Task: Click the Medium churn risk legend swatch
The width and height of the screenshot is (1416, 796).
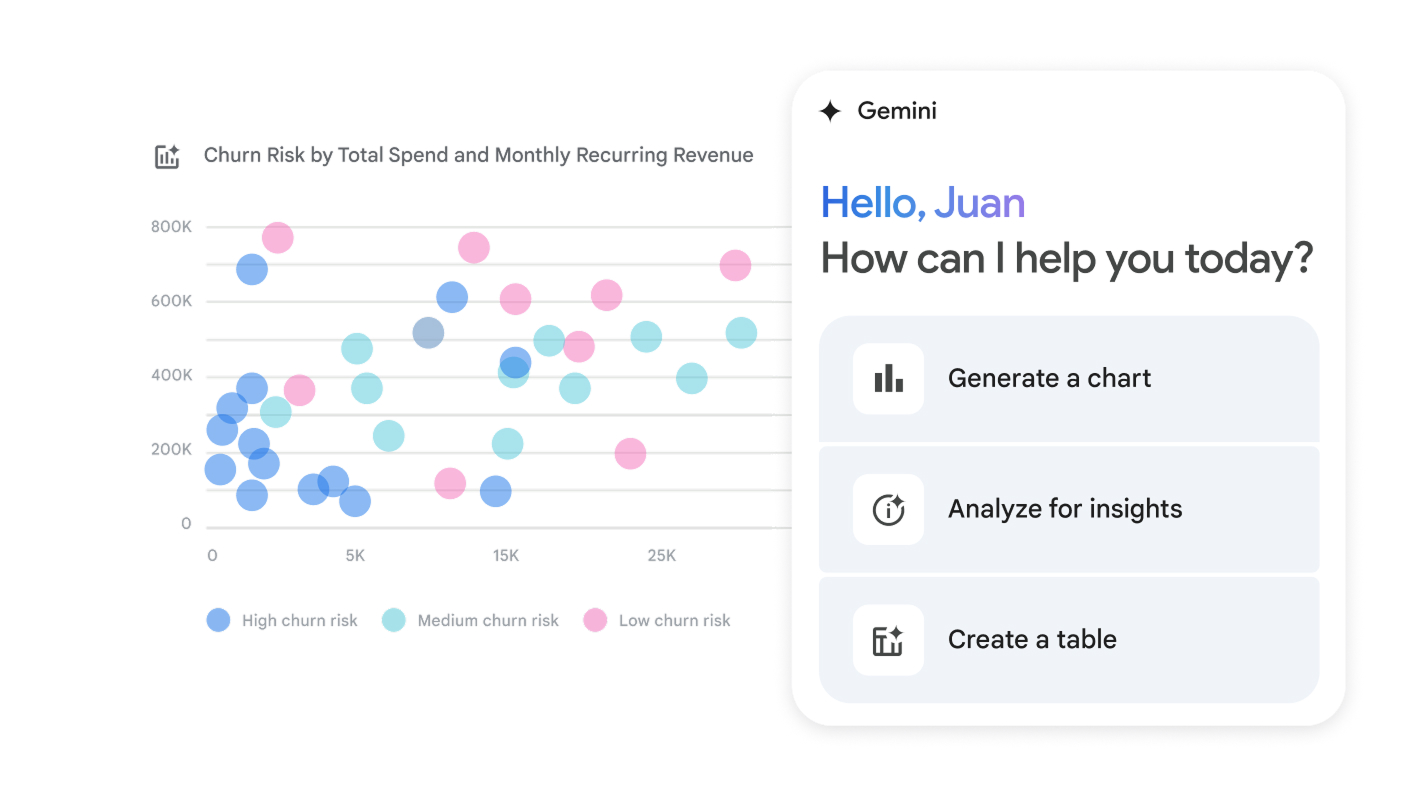Action: 394,620
